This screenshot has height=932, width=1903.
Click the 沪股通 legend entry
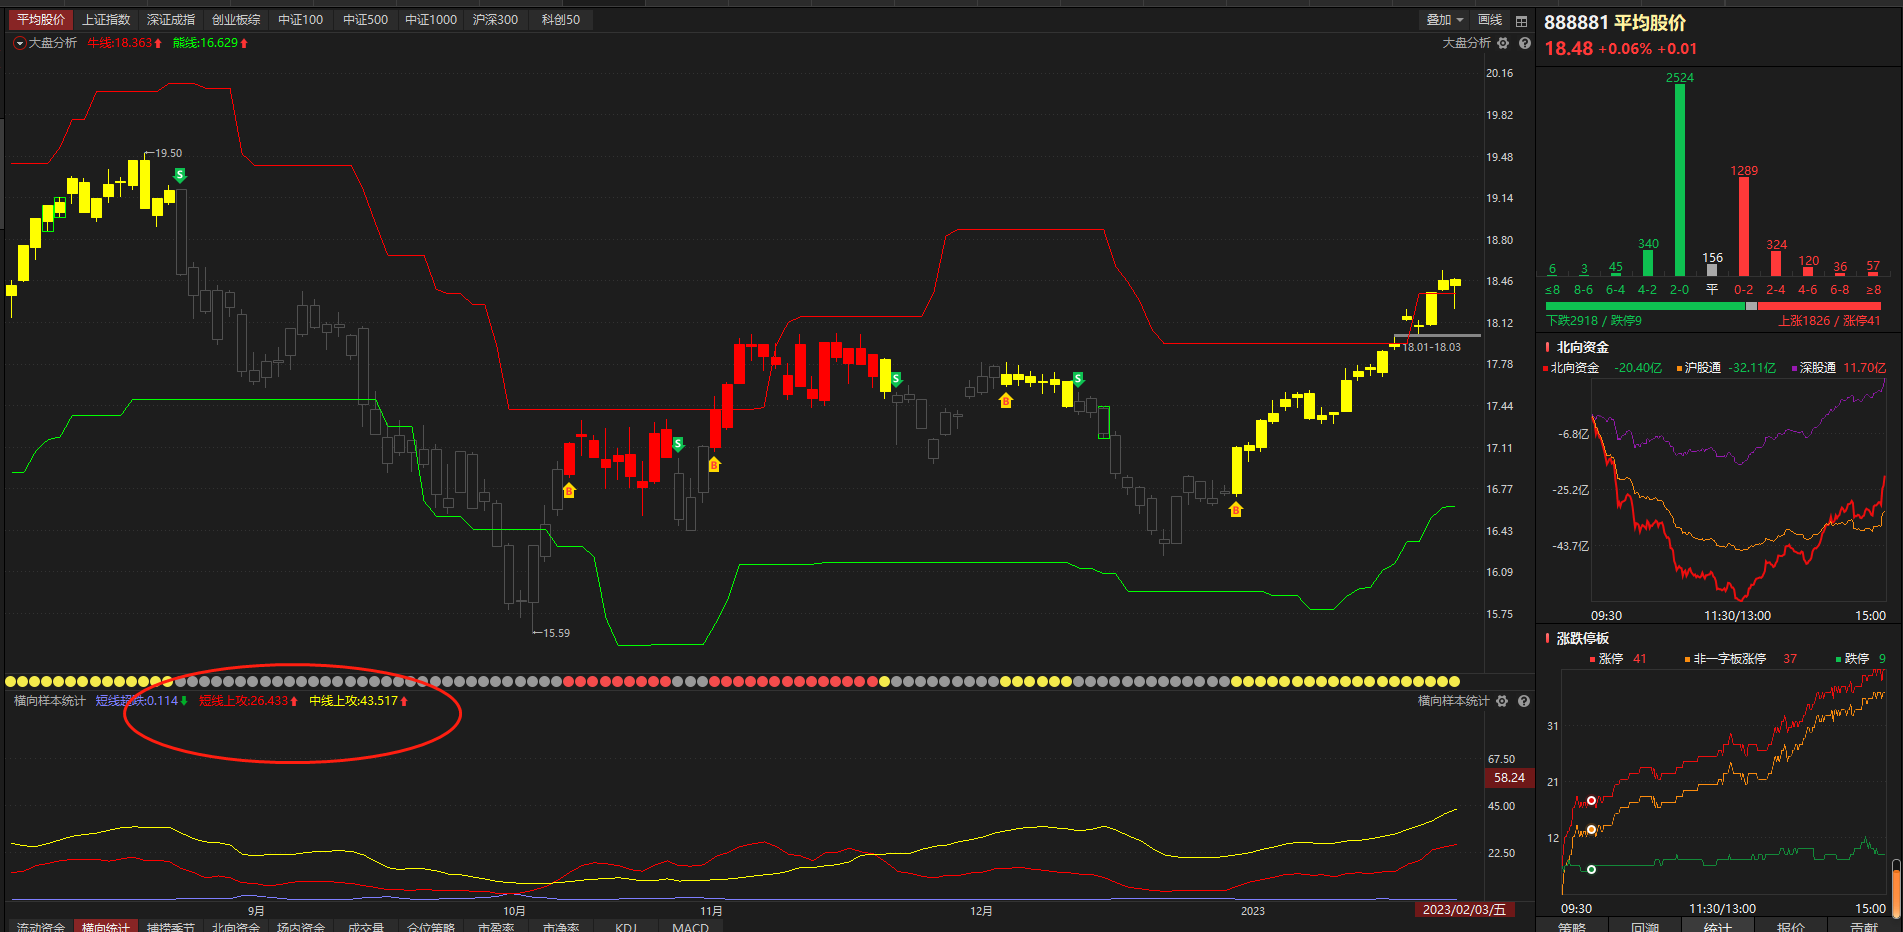[x=1726, y=368]
